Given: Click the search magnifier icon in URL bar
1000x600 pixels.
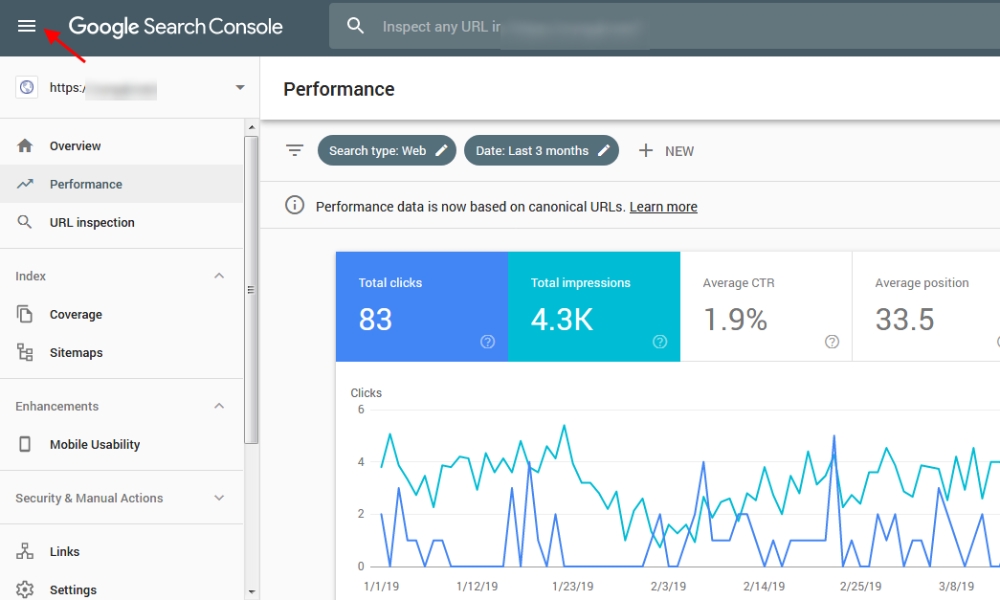Looking at the screenshot, I should pos(355,26).
